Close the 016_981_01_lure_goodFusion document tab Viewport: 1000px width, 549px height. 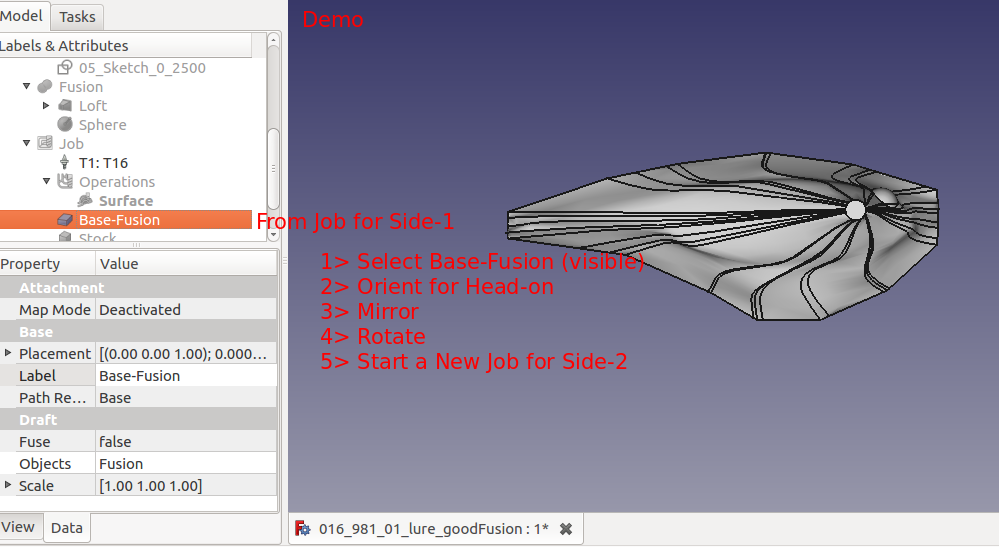(x=565, y=529)
